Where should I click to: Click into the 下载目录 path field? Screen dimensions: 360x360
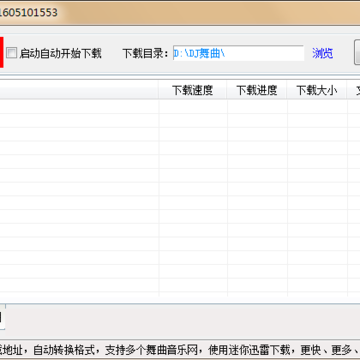(x=238, y=53)
